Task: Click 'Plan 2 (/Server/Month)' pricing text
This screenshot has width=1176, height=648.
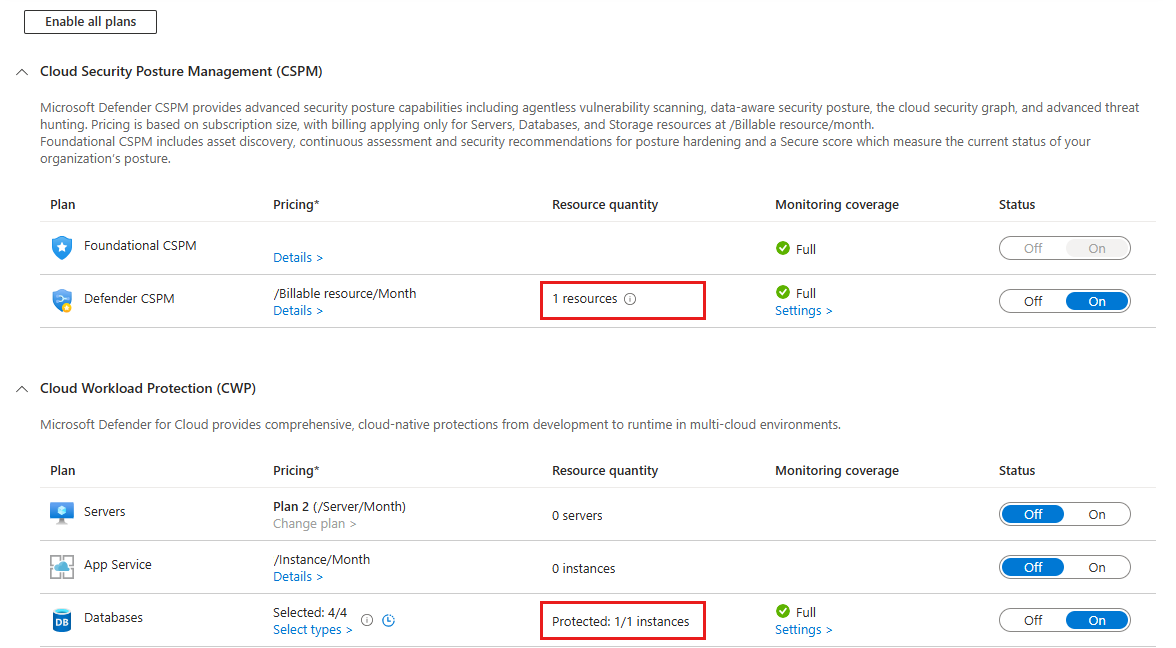Action: pos(339,506)
